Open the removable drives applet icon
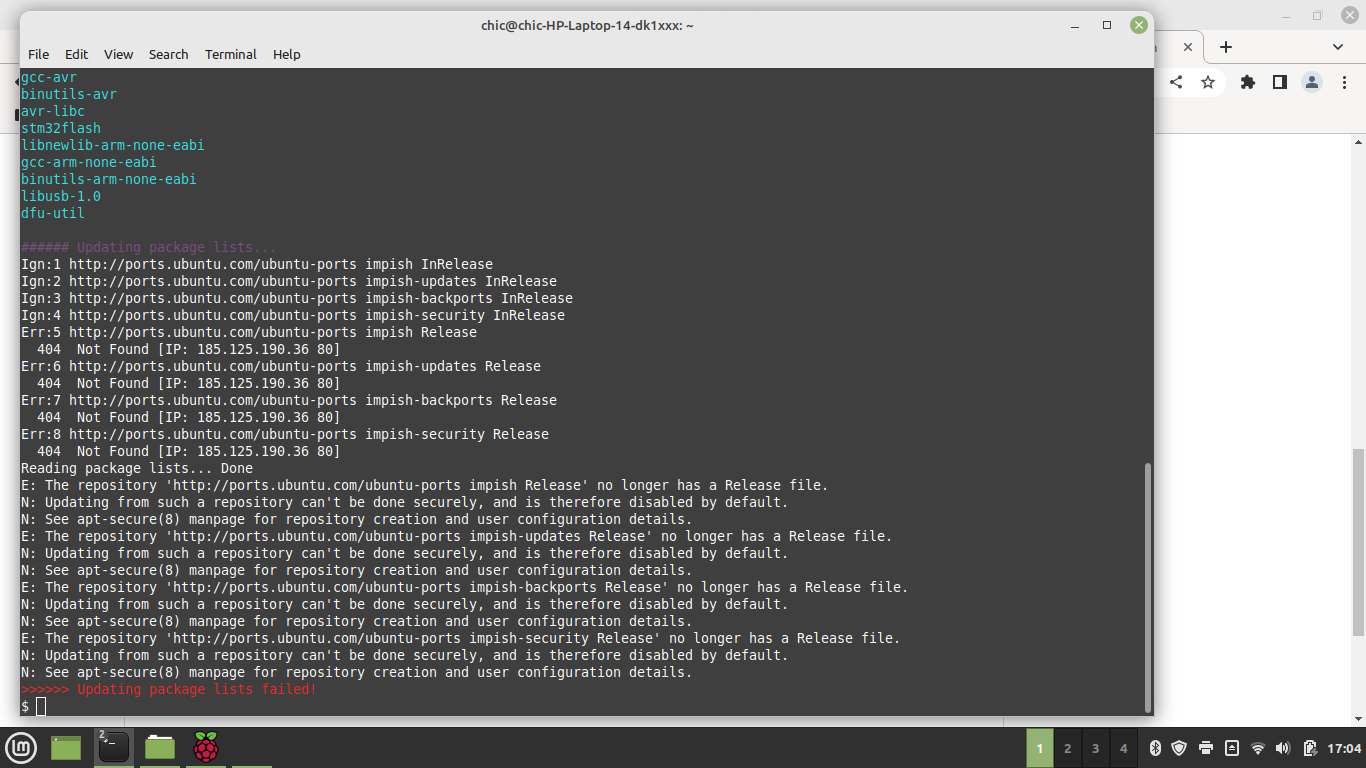The height and width of the screenshot is (768, 1366). [1232, 748]
